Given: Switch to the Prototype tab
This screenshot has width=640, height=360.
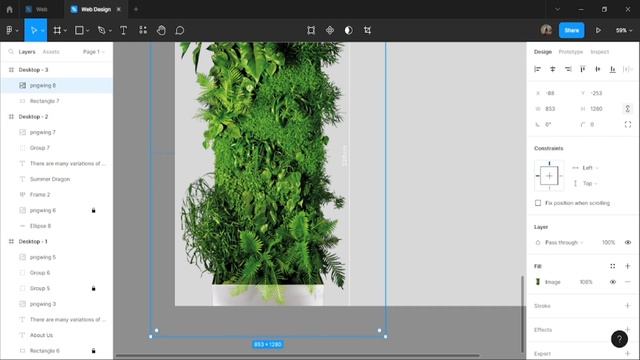Looking at the screenshot, I should [571, 52].
